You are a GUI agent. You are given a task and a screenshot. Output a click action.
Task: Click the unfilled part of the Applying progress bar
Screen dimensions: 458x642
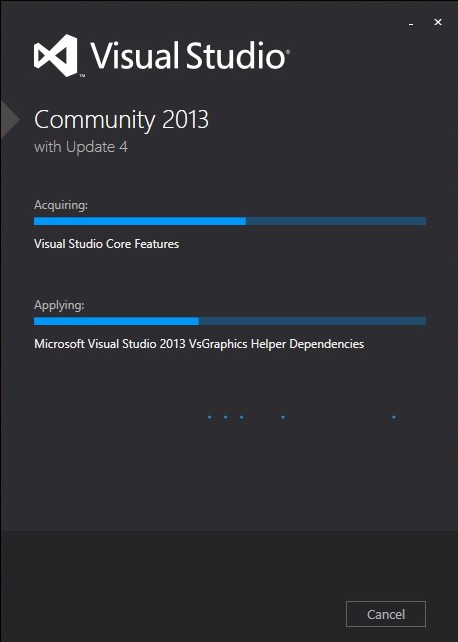click(312, 321)
